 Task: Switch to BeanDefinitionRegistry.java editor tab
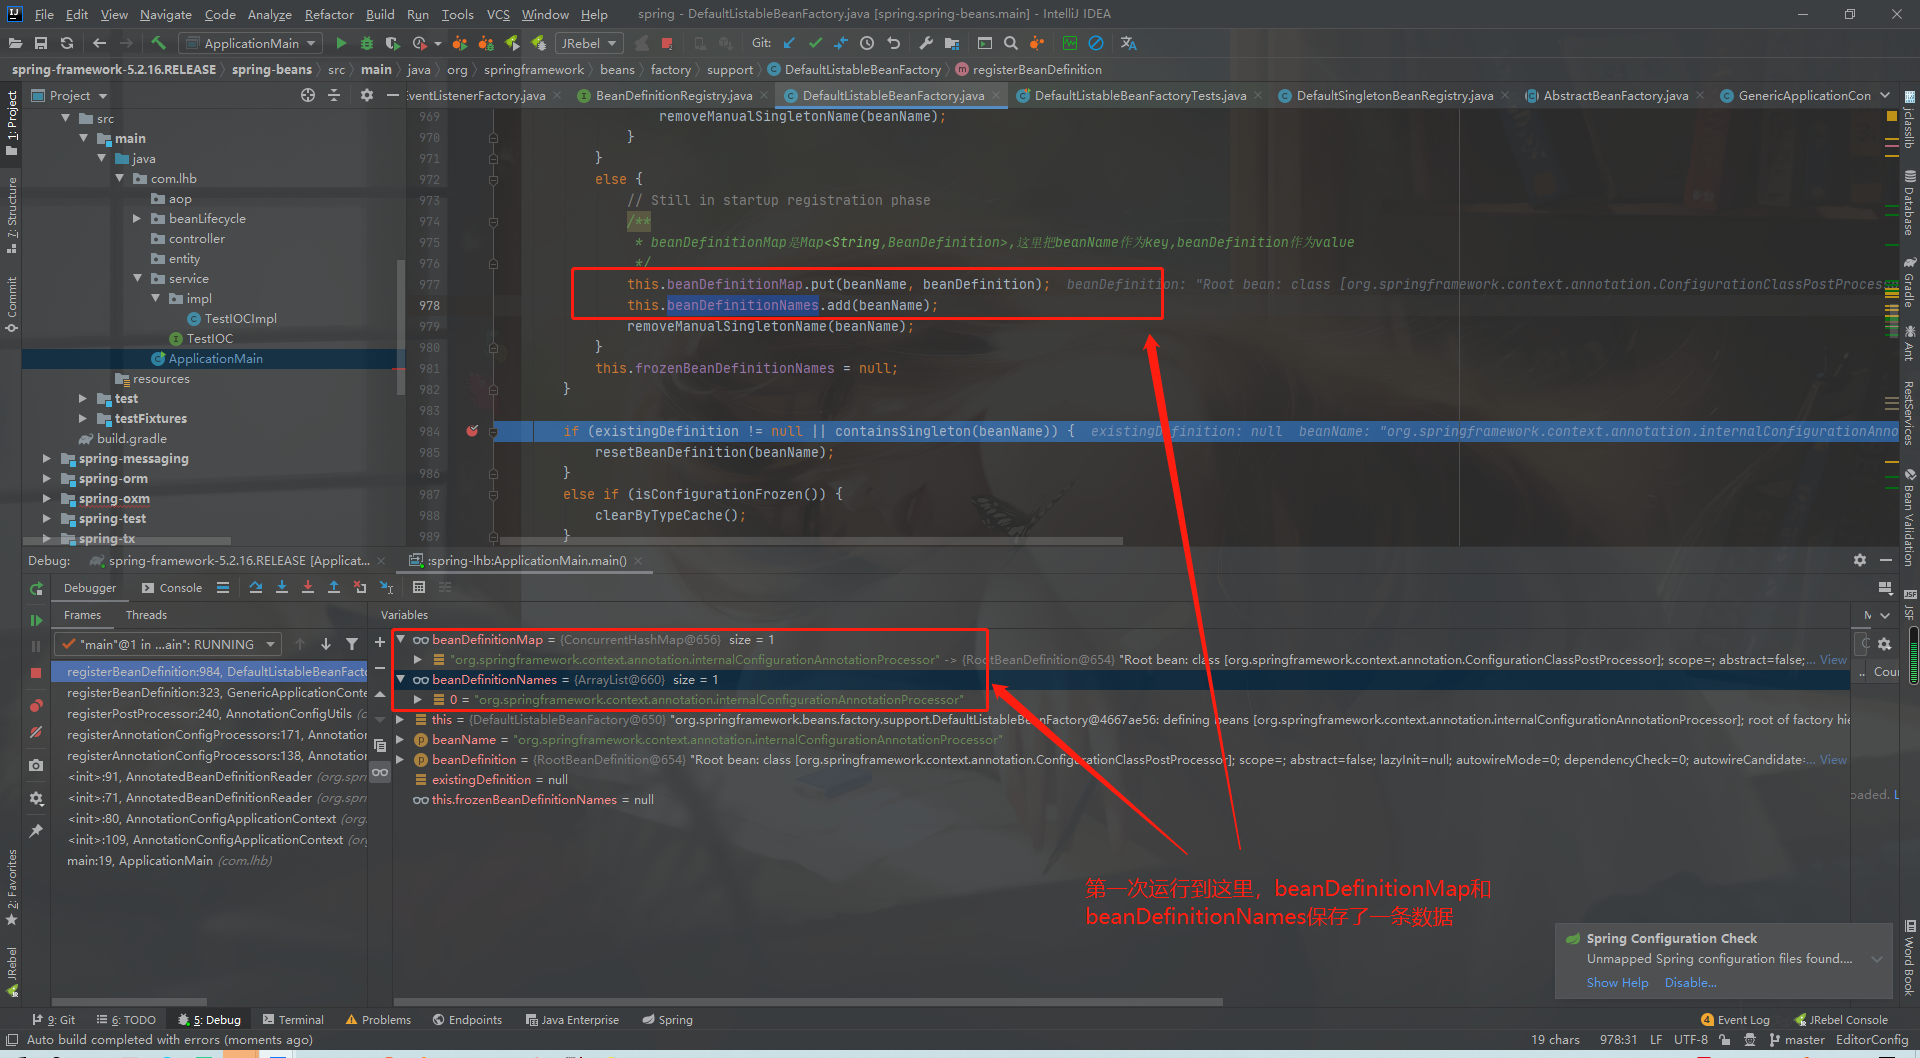673,96
